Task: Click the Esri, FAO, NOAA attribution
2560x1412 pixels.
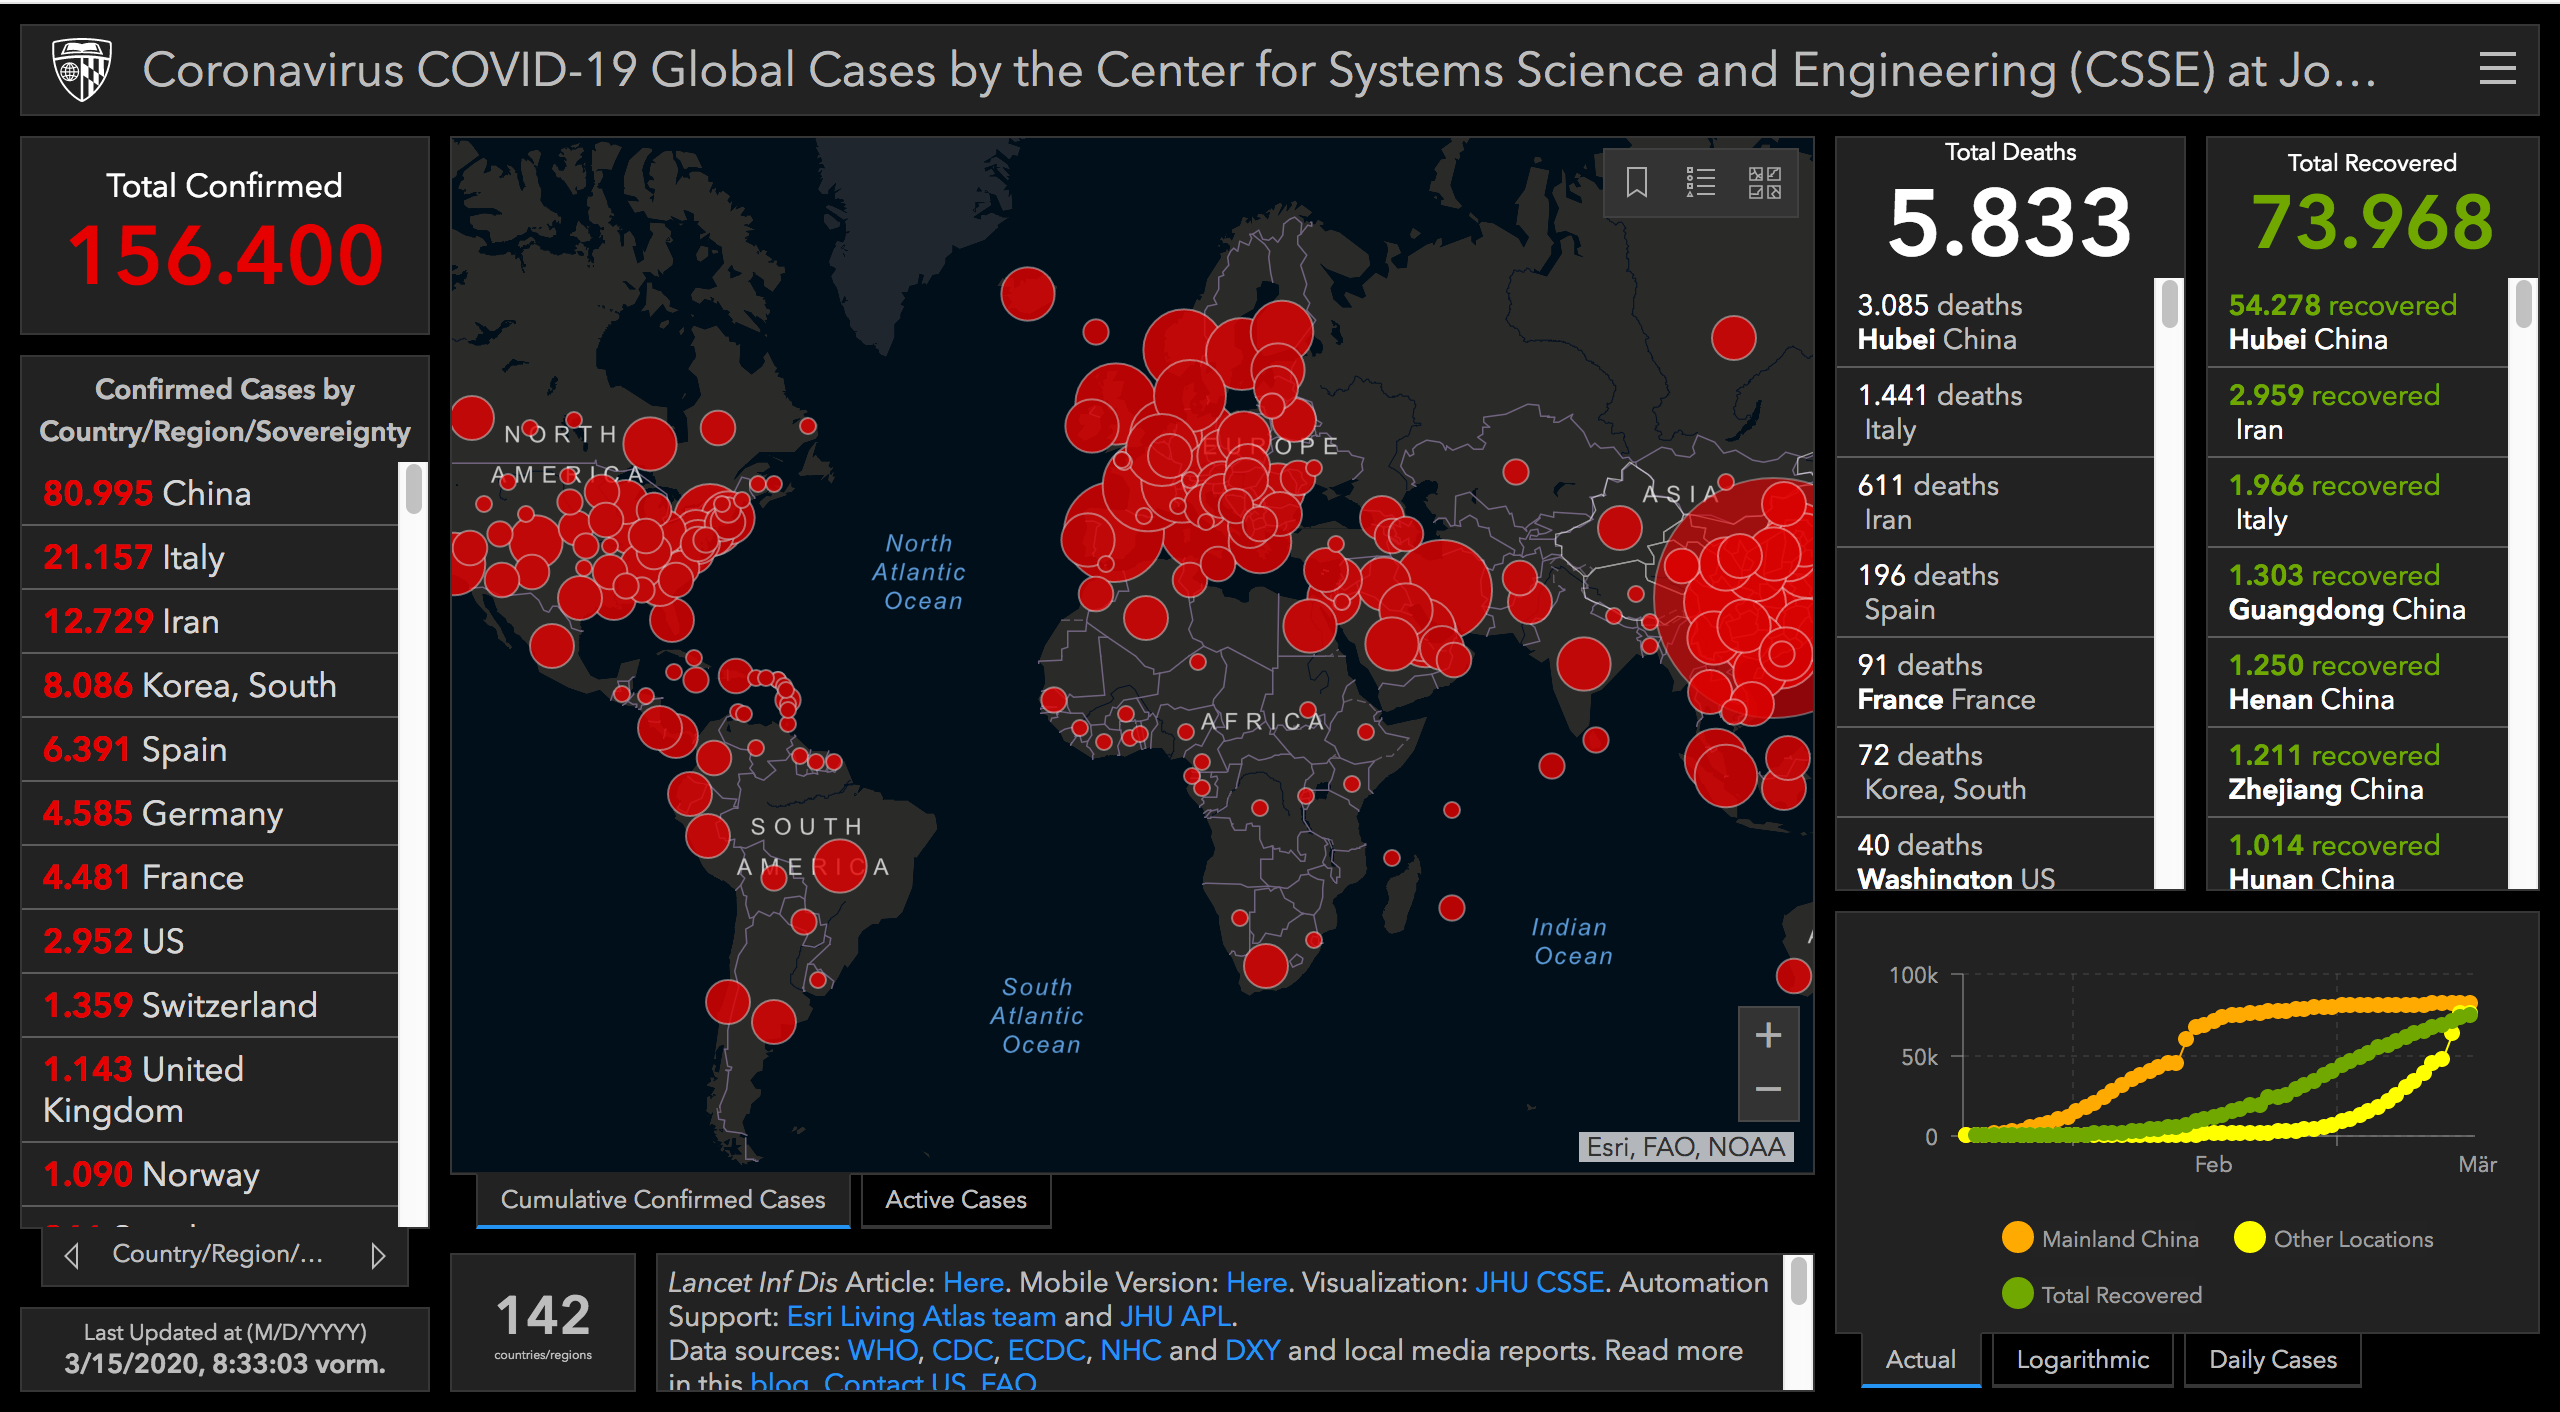Action: pyautogui.click(x=1686, y=1146)
